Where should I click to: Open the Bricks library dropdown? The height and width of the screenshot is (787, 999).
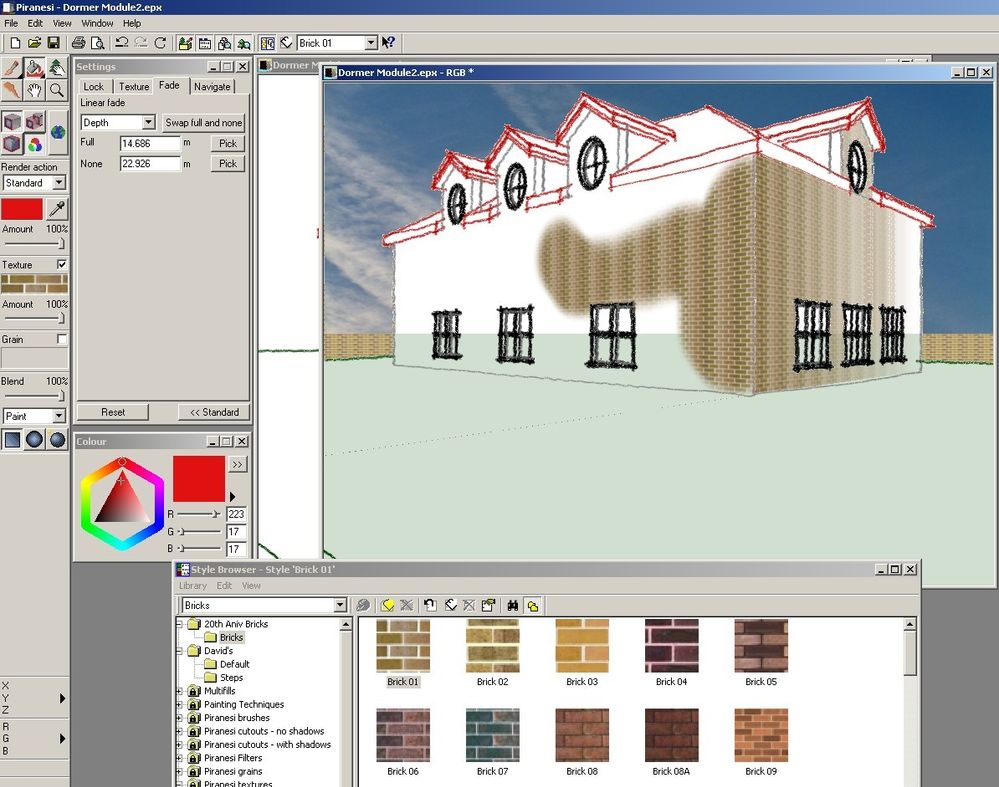point(340,605)
